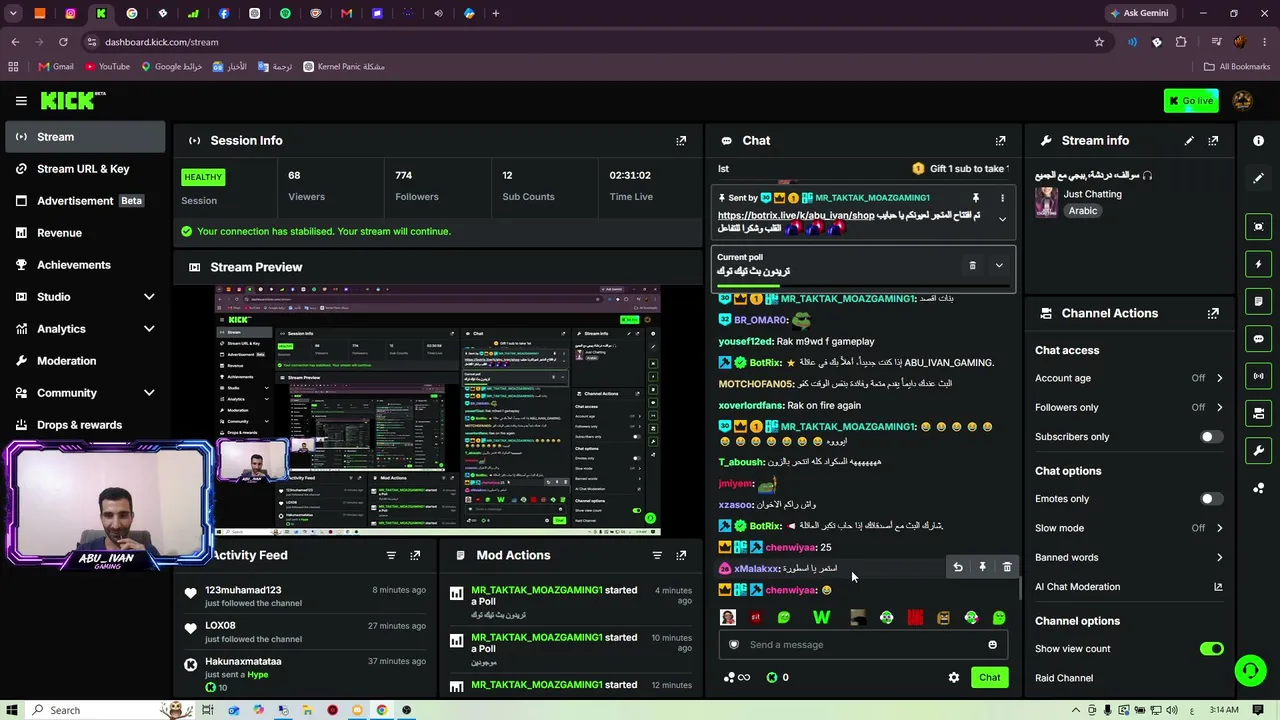Open Banned words list
The width and height of the screenshot is (1280, 720).
(x=1129, y=557)
